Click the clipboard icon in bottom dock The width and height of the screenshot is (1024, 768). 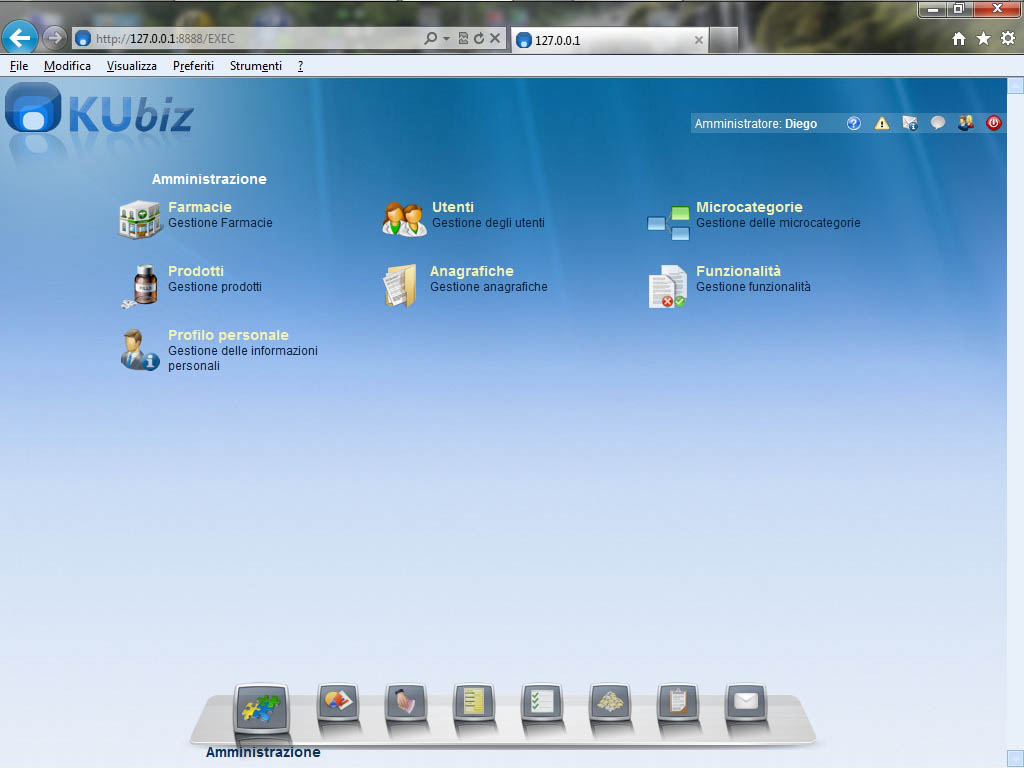[677, 702]
